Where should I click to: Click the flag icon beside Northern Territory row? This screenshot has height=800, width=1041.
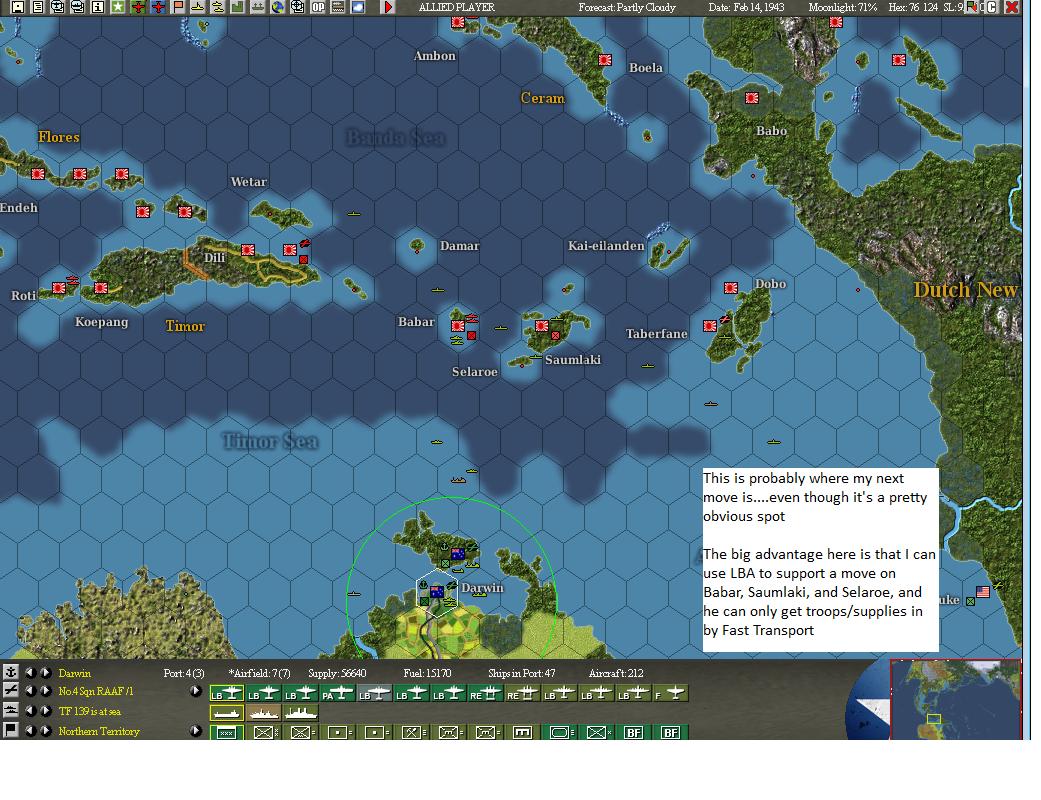pos(10,731)
